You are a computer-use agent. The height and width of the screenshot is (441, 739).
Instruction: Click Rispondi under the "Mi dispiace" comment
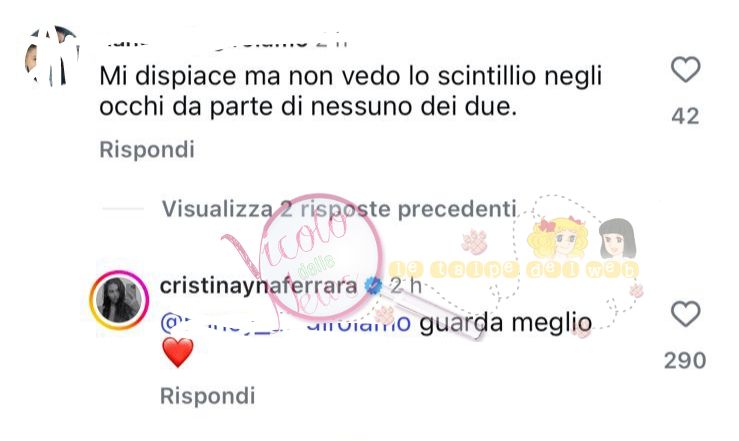[x=147, y=150]
